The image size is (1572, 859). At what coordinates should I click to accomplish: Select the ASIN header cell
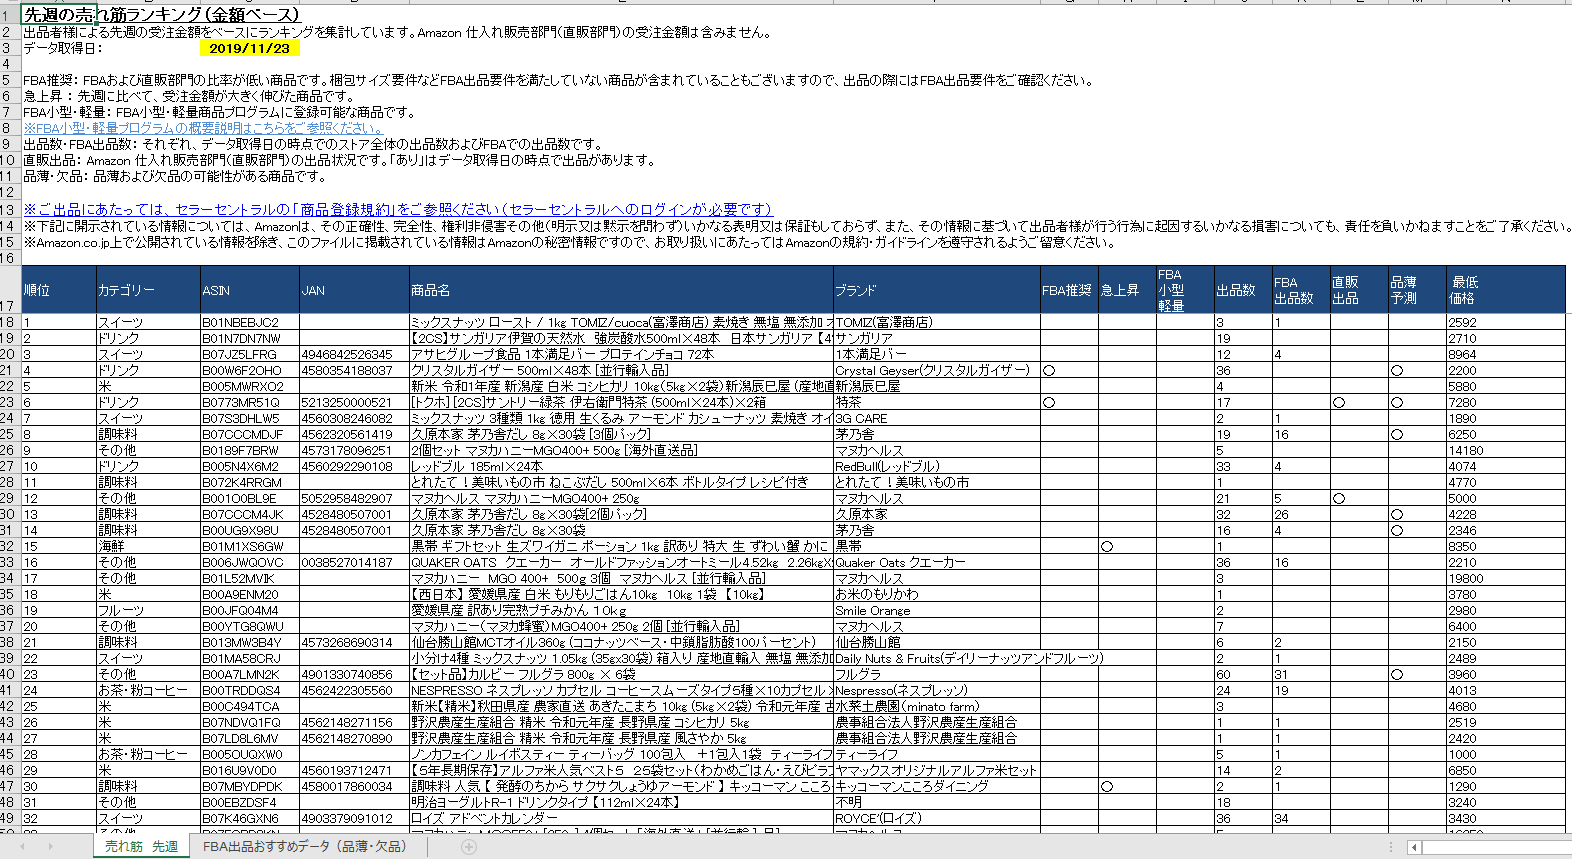[248, 290]
